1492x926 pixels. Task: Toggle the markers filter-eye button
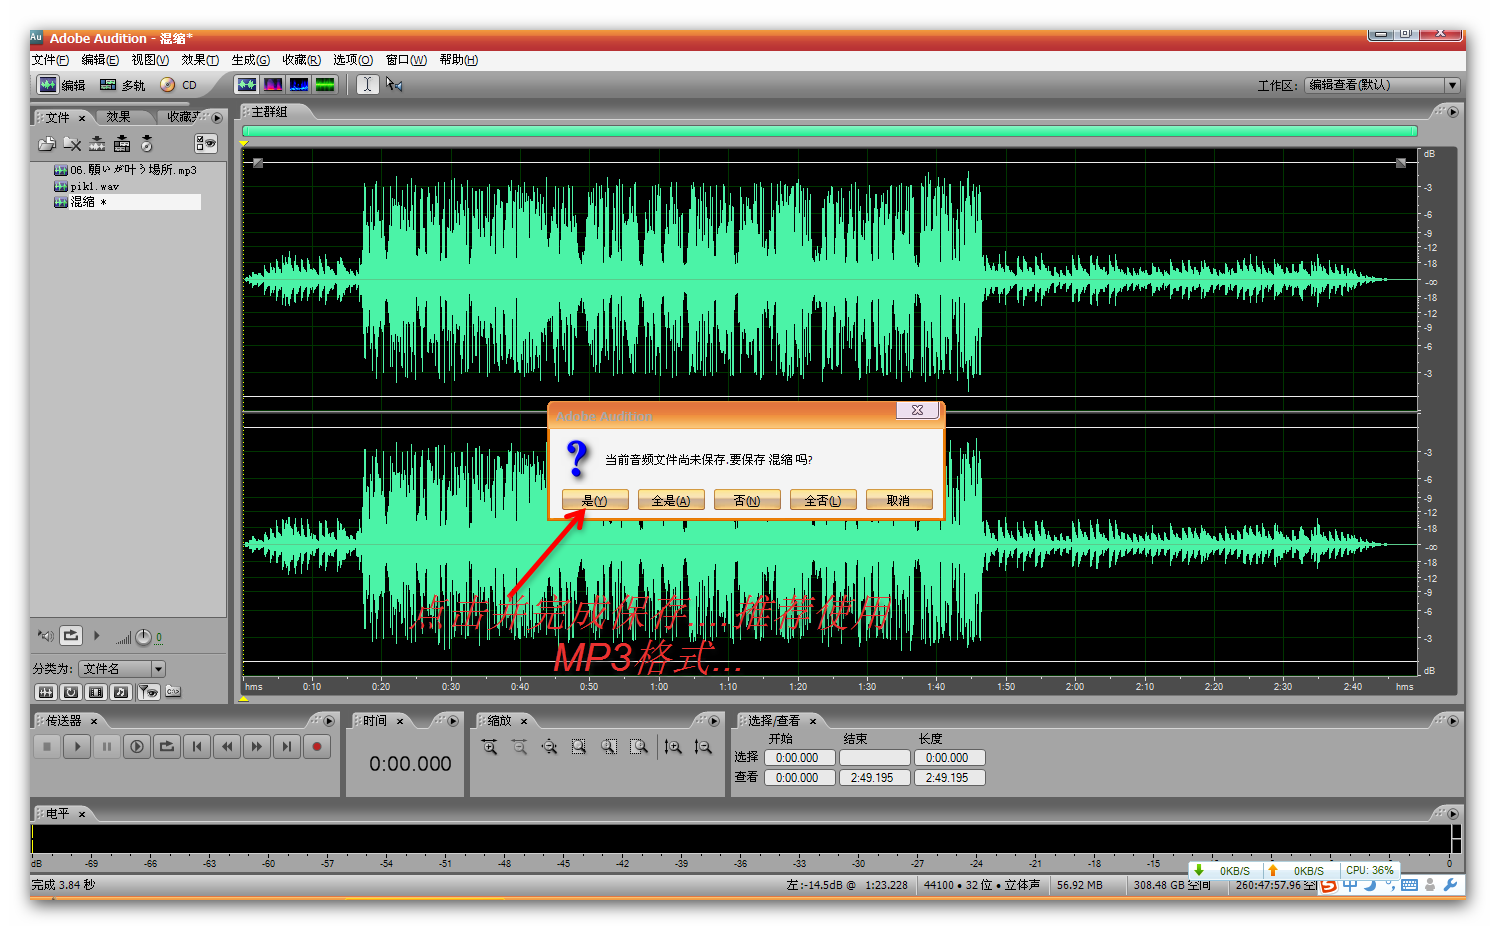click(148, 691)
